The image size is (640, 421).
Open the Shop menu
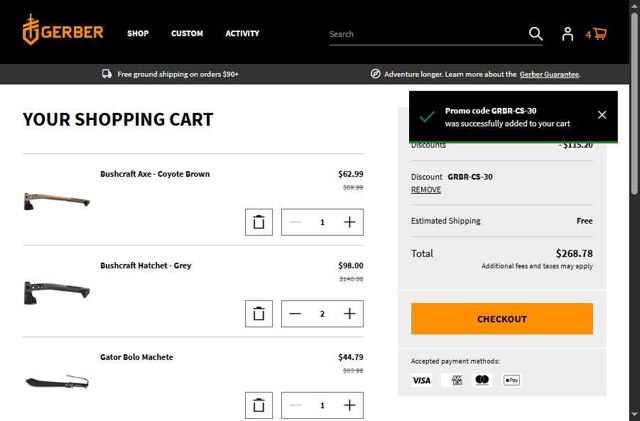pyautogui.click(x=138, y=33)
